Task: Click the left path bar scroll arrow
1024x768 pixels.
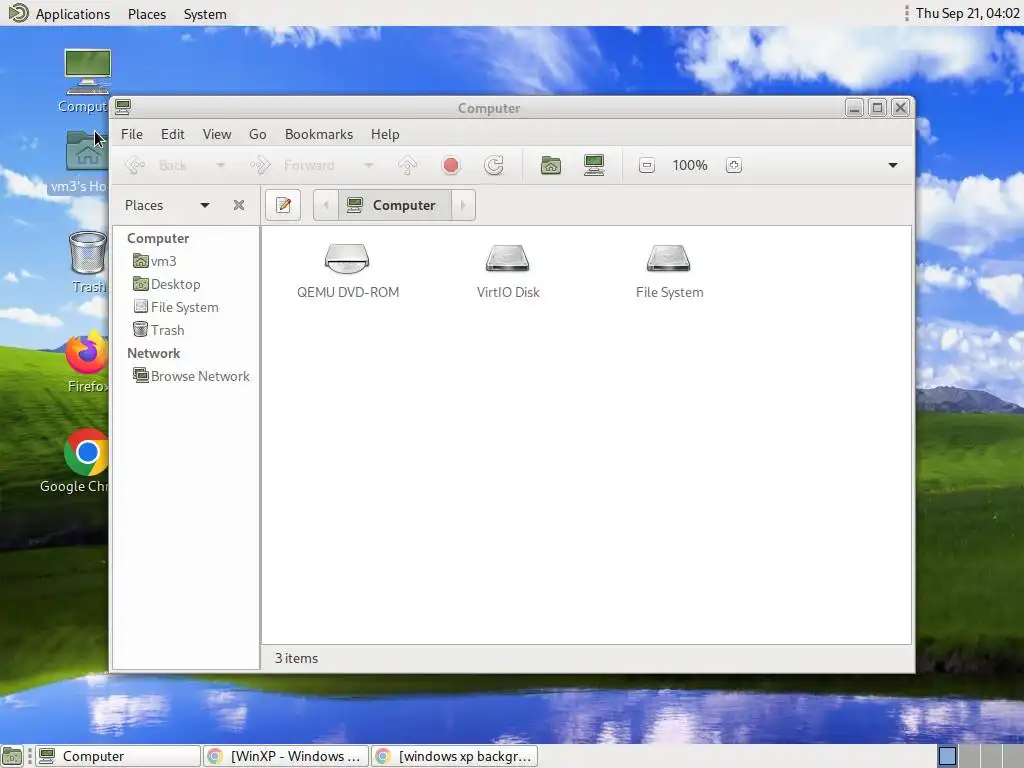Action: pos(325,205)
